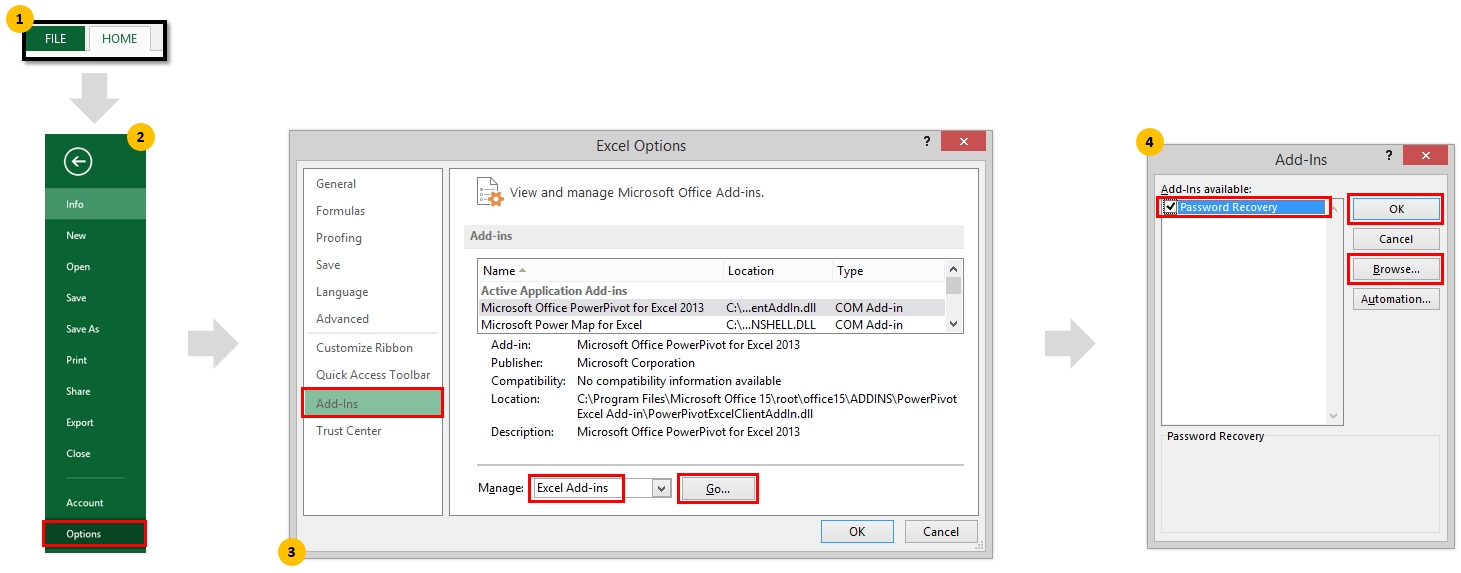Open Account in the Backstage menu
Viewport: 1461px width, 573px height.
click(96, 502)
